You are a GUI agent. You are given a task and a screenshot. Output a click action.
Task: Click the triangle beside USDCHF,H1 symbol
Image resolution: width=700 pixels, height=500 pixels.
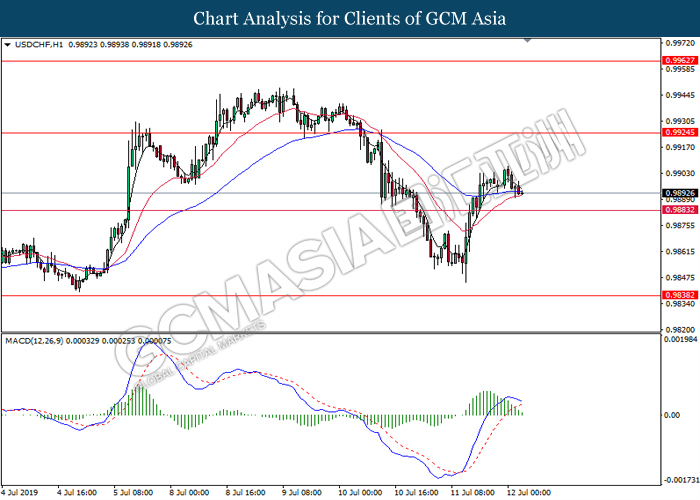pos(8,45)
